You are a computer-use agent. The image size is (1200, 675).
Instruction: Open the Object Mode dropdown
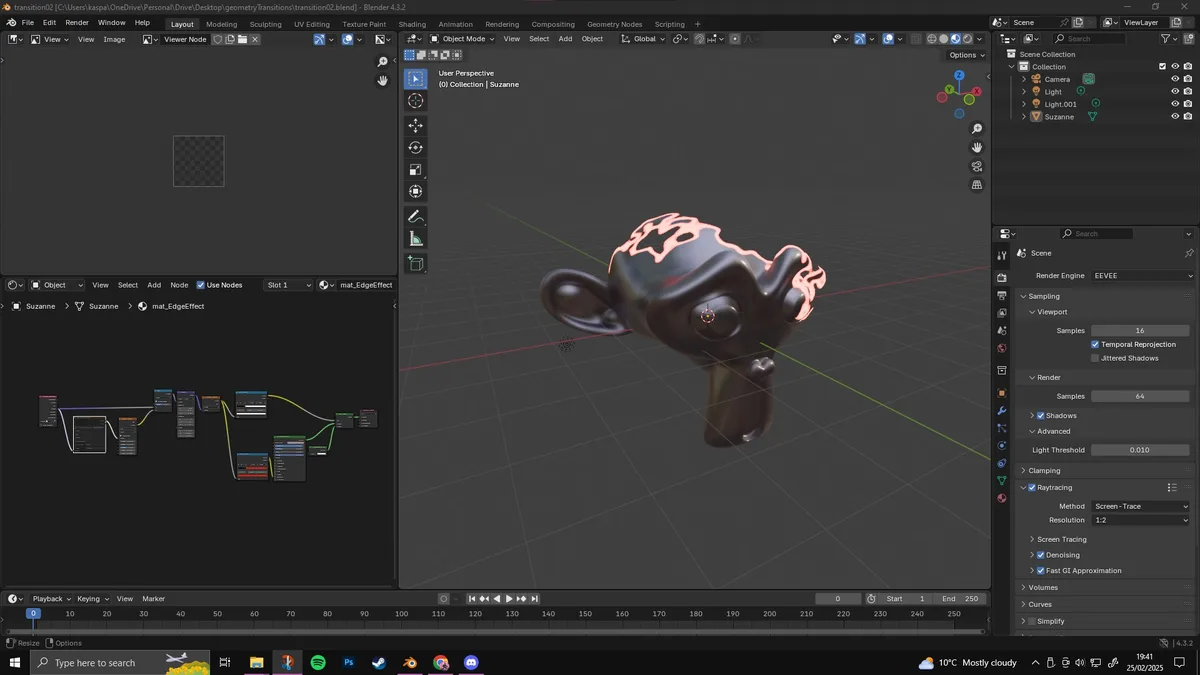point(463,39)
